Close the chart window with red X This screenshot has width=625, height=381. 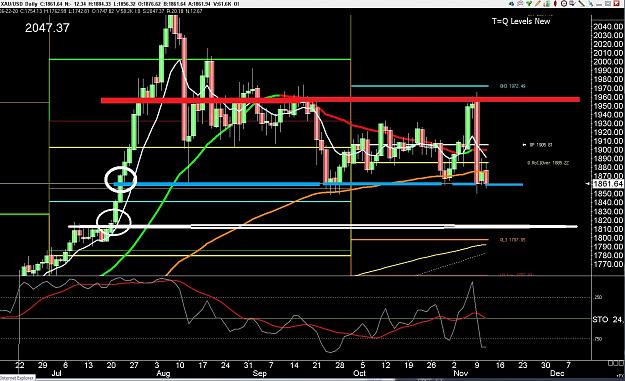pos(617,4)
